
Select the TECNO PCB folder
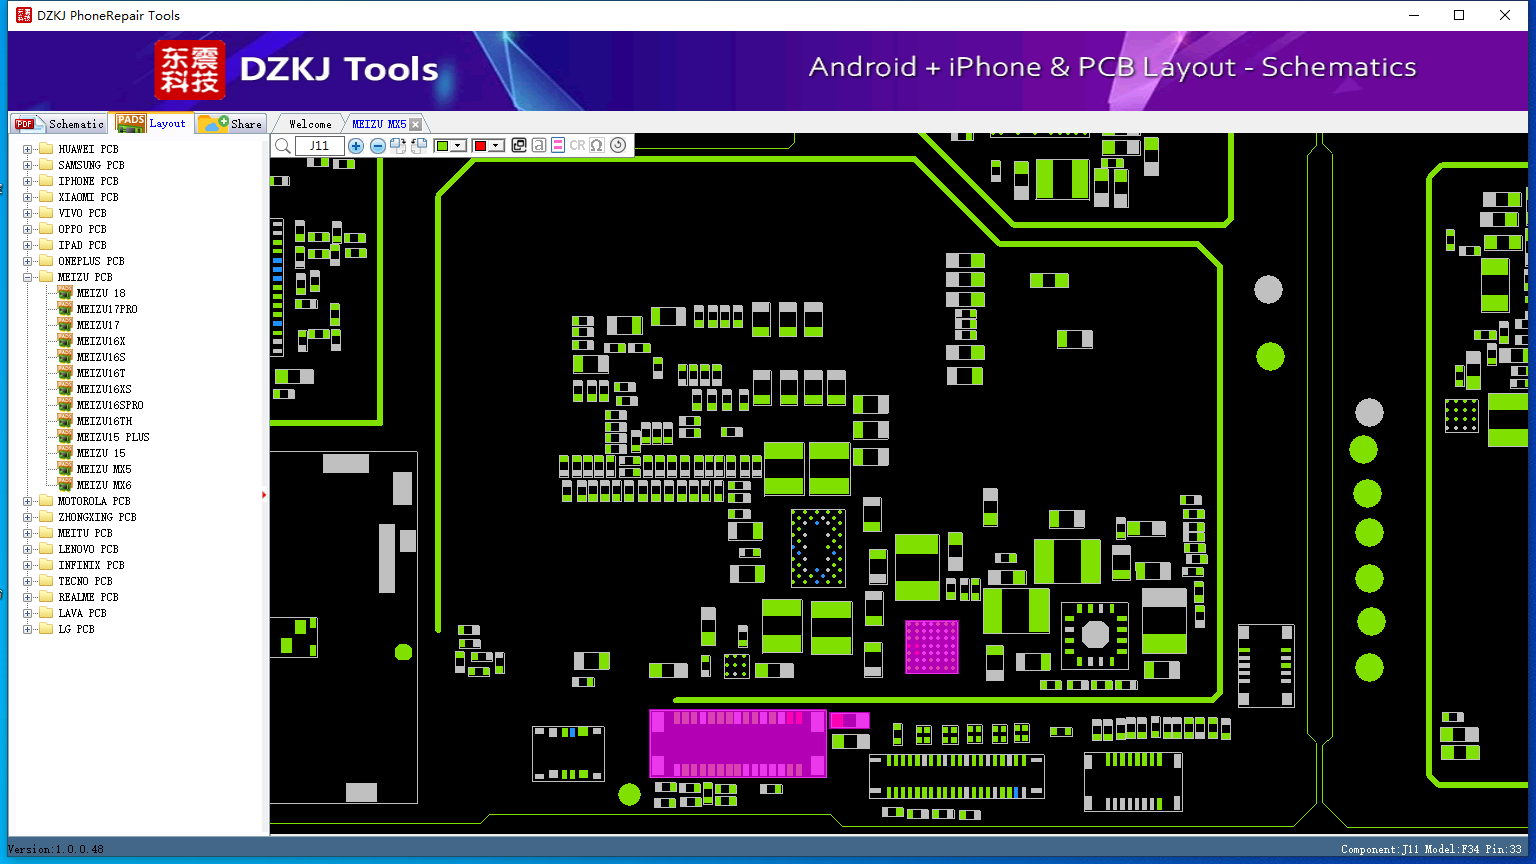point(85,581)
